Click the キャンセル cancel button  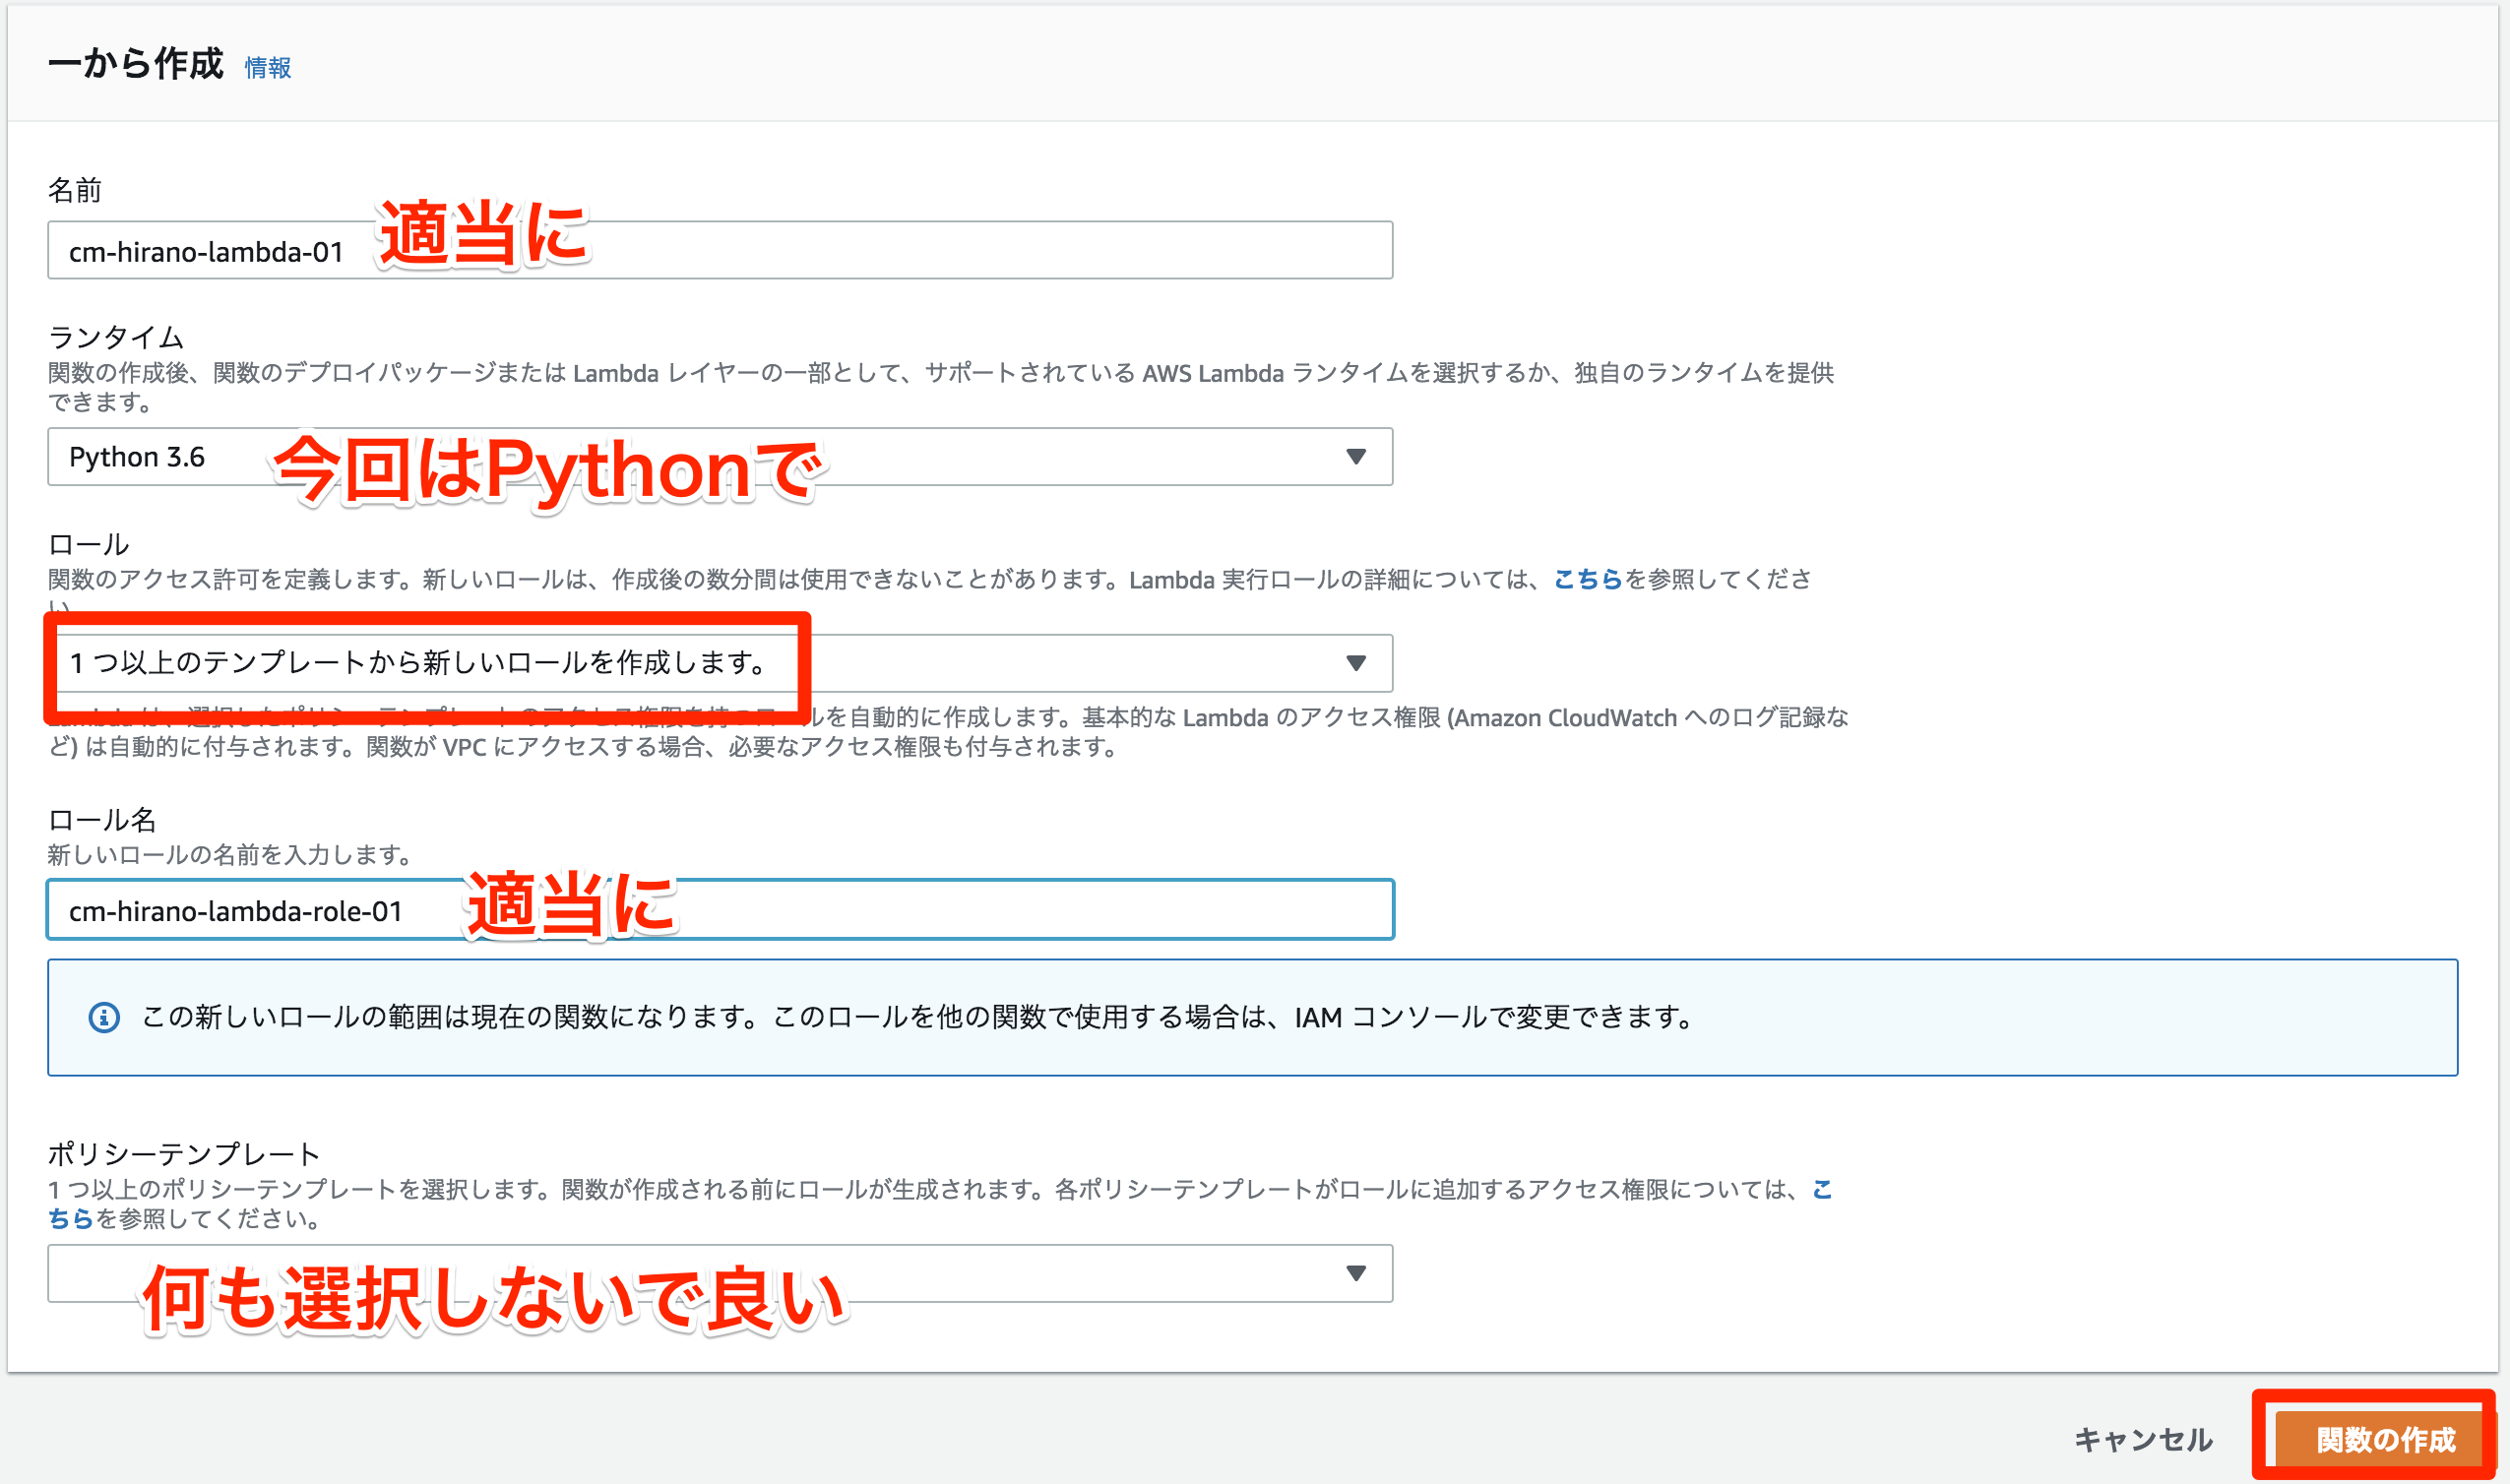pos(2143,1439)
